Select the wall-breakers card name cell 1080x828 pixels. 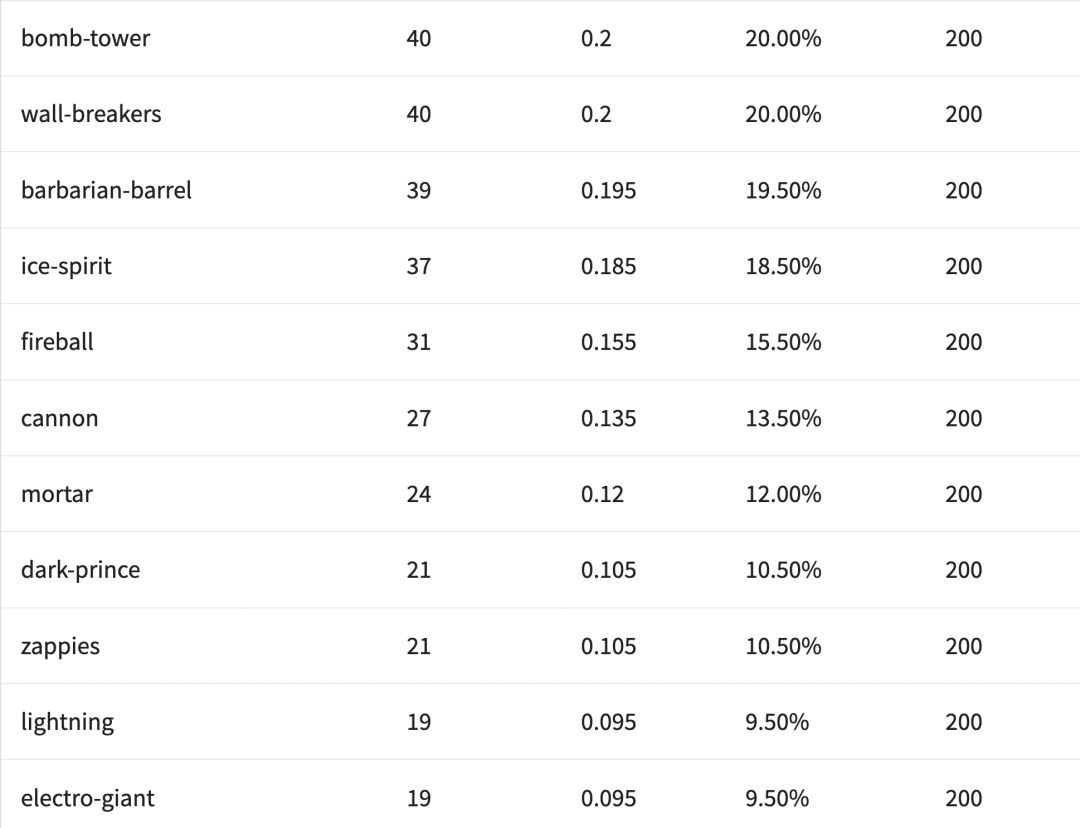click(x=91, y=114)
